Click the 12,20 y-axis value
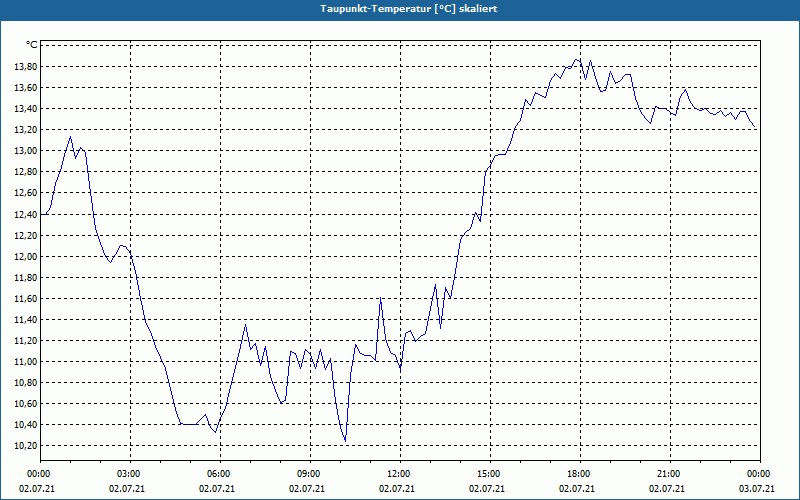The width and height of the screenshot is (800, 500). (x=25, y=235)
